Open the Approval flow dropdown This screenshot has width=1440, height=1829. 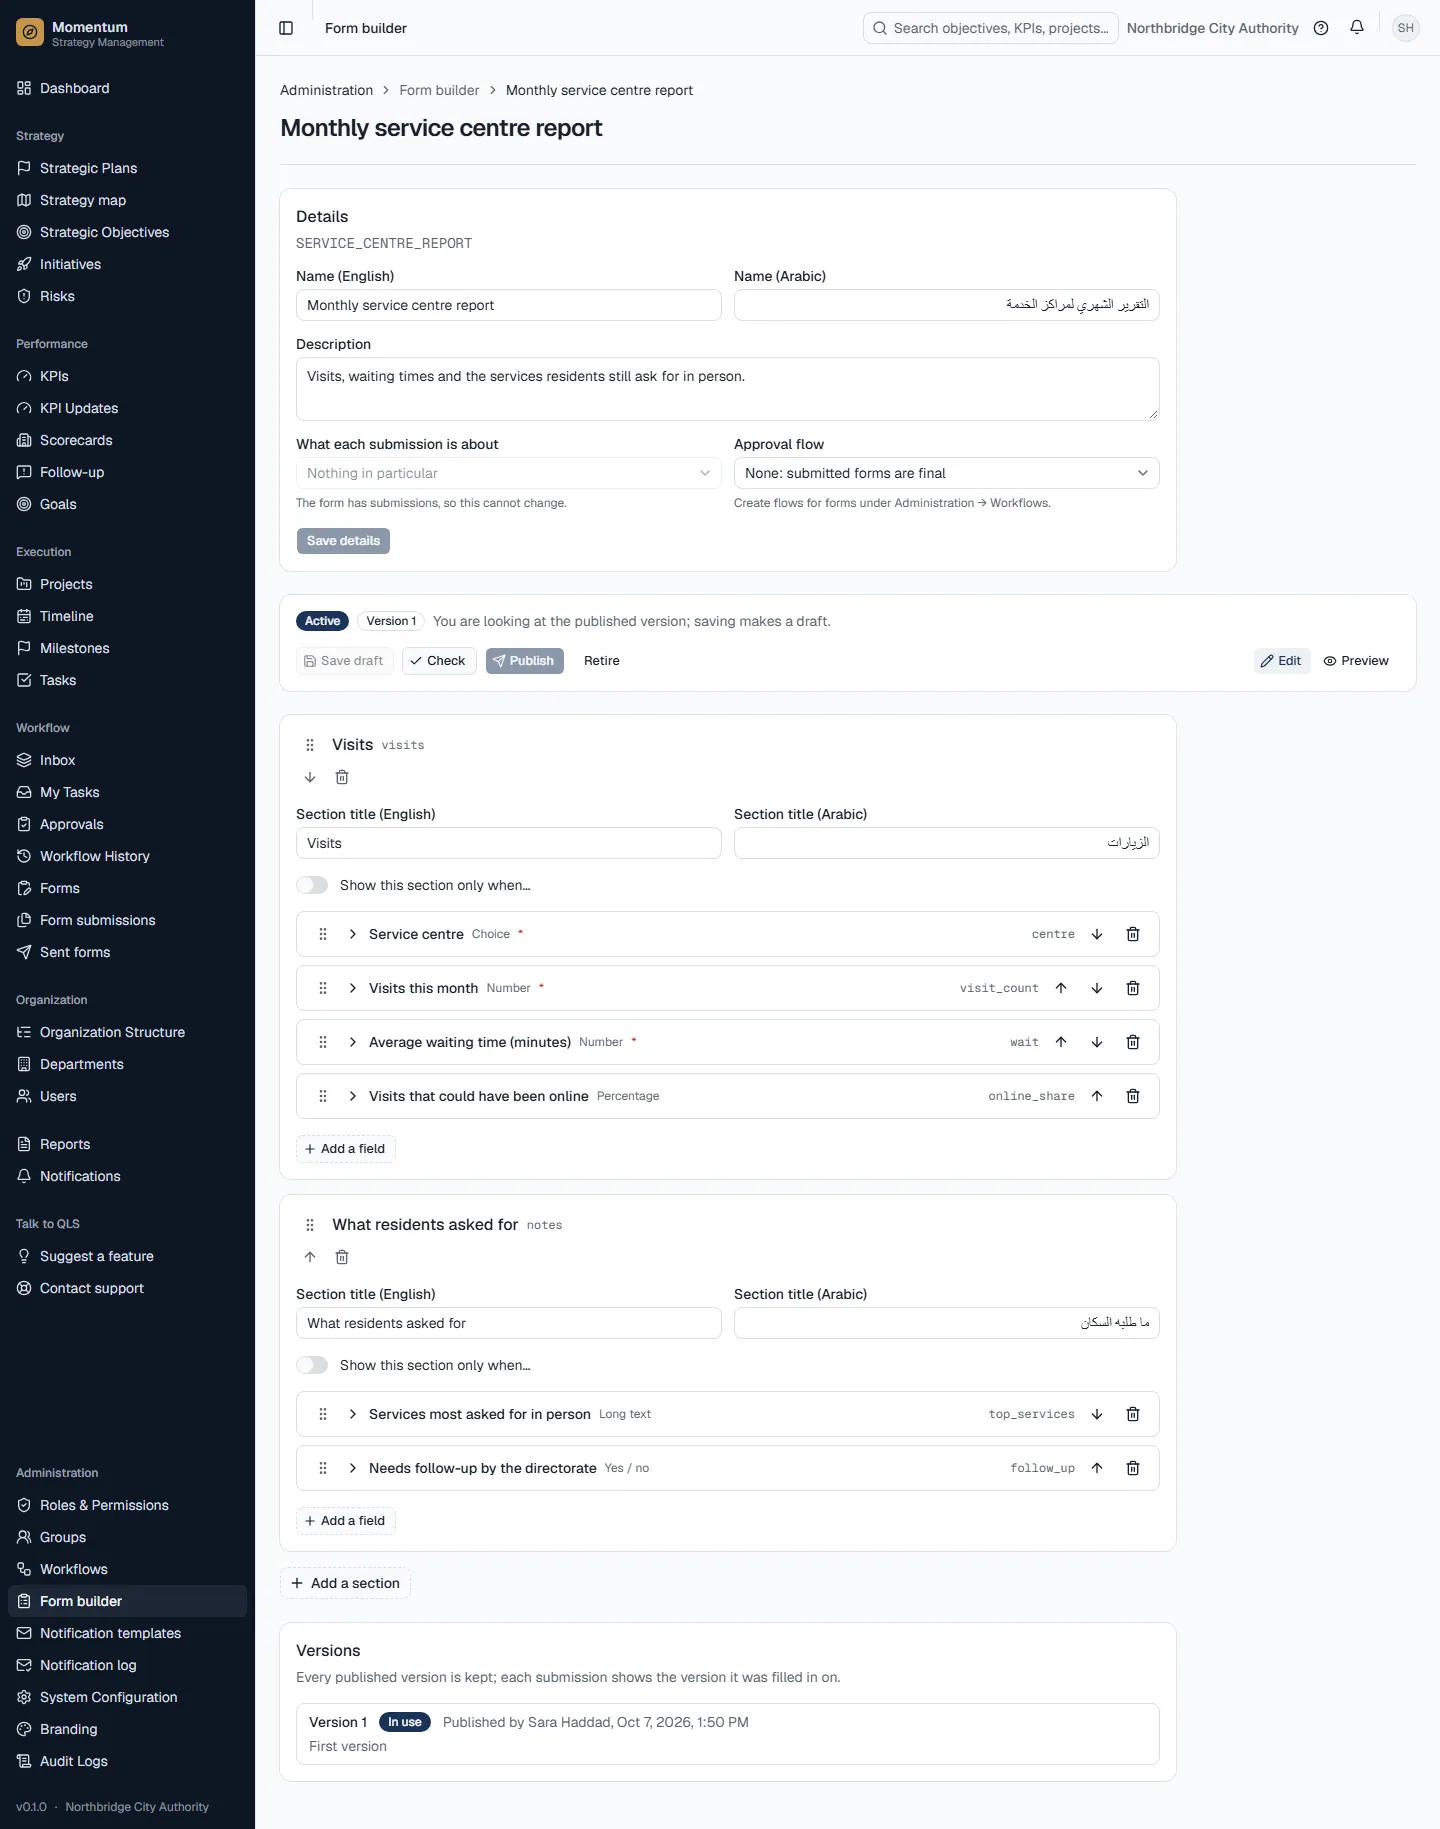coord(946,473)
